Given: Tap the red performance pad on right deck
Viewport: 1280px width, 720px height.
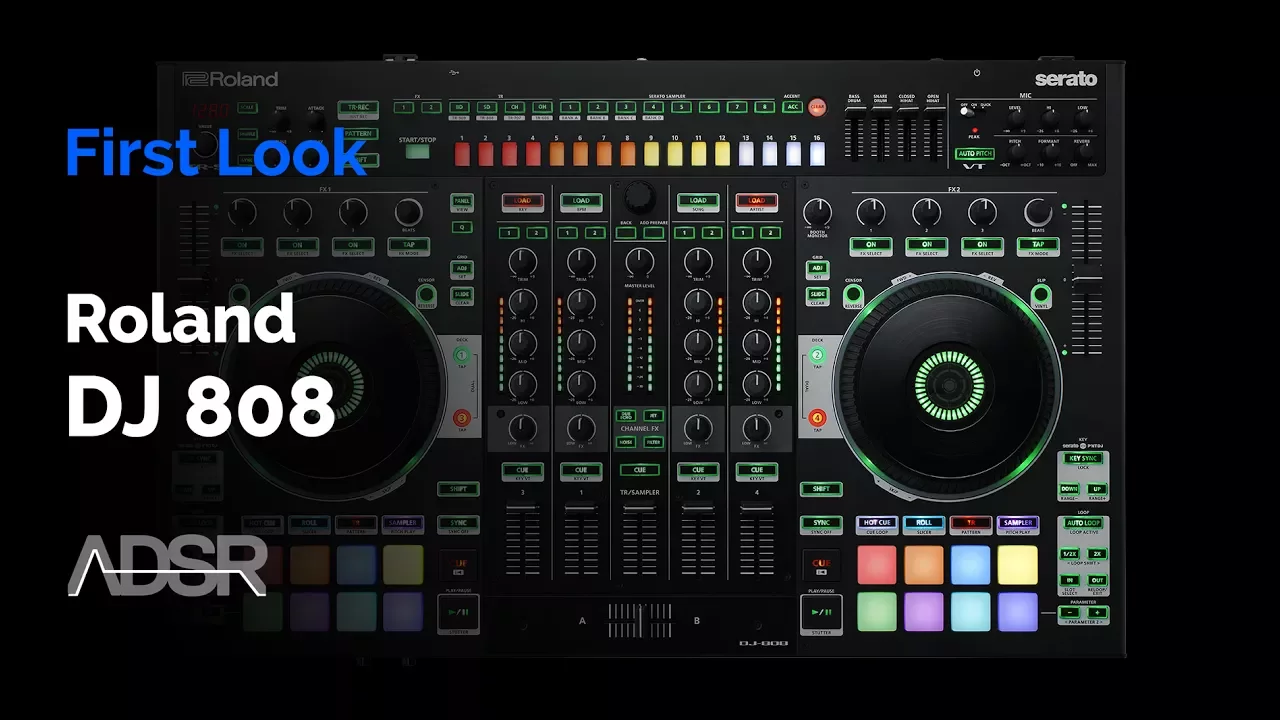Looking at the screenshot, I should click(x=877, y=565).
